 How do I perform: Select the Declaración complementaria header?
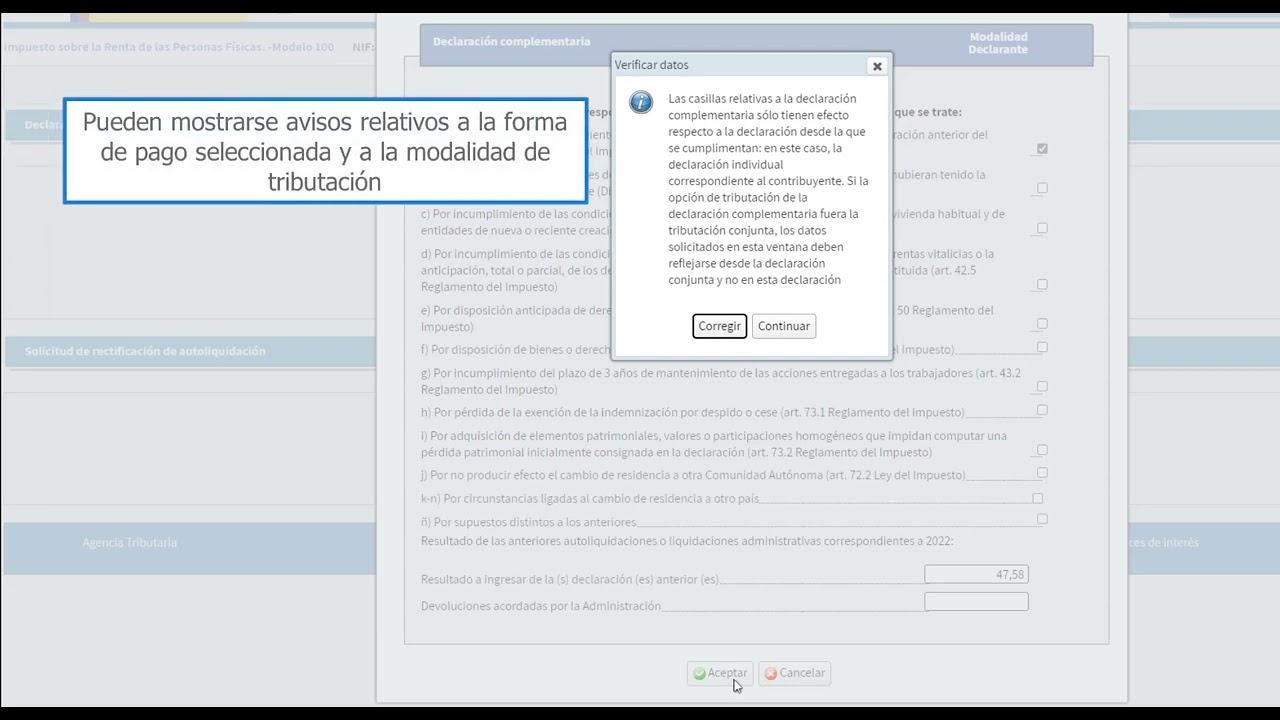pyautogui.click(x=512, y=41)
